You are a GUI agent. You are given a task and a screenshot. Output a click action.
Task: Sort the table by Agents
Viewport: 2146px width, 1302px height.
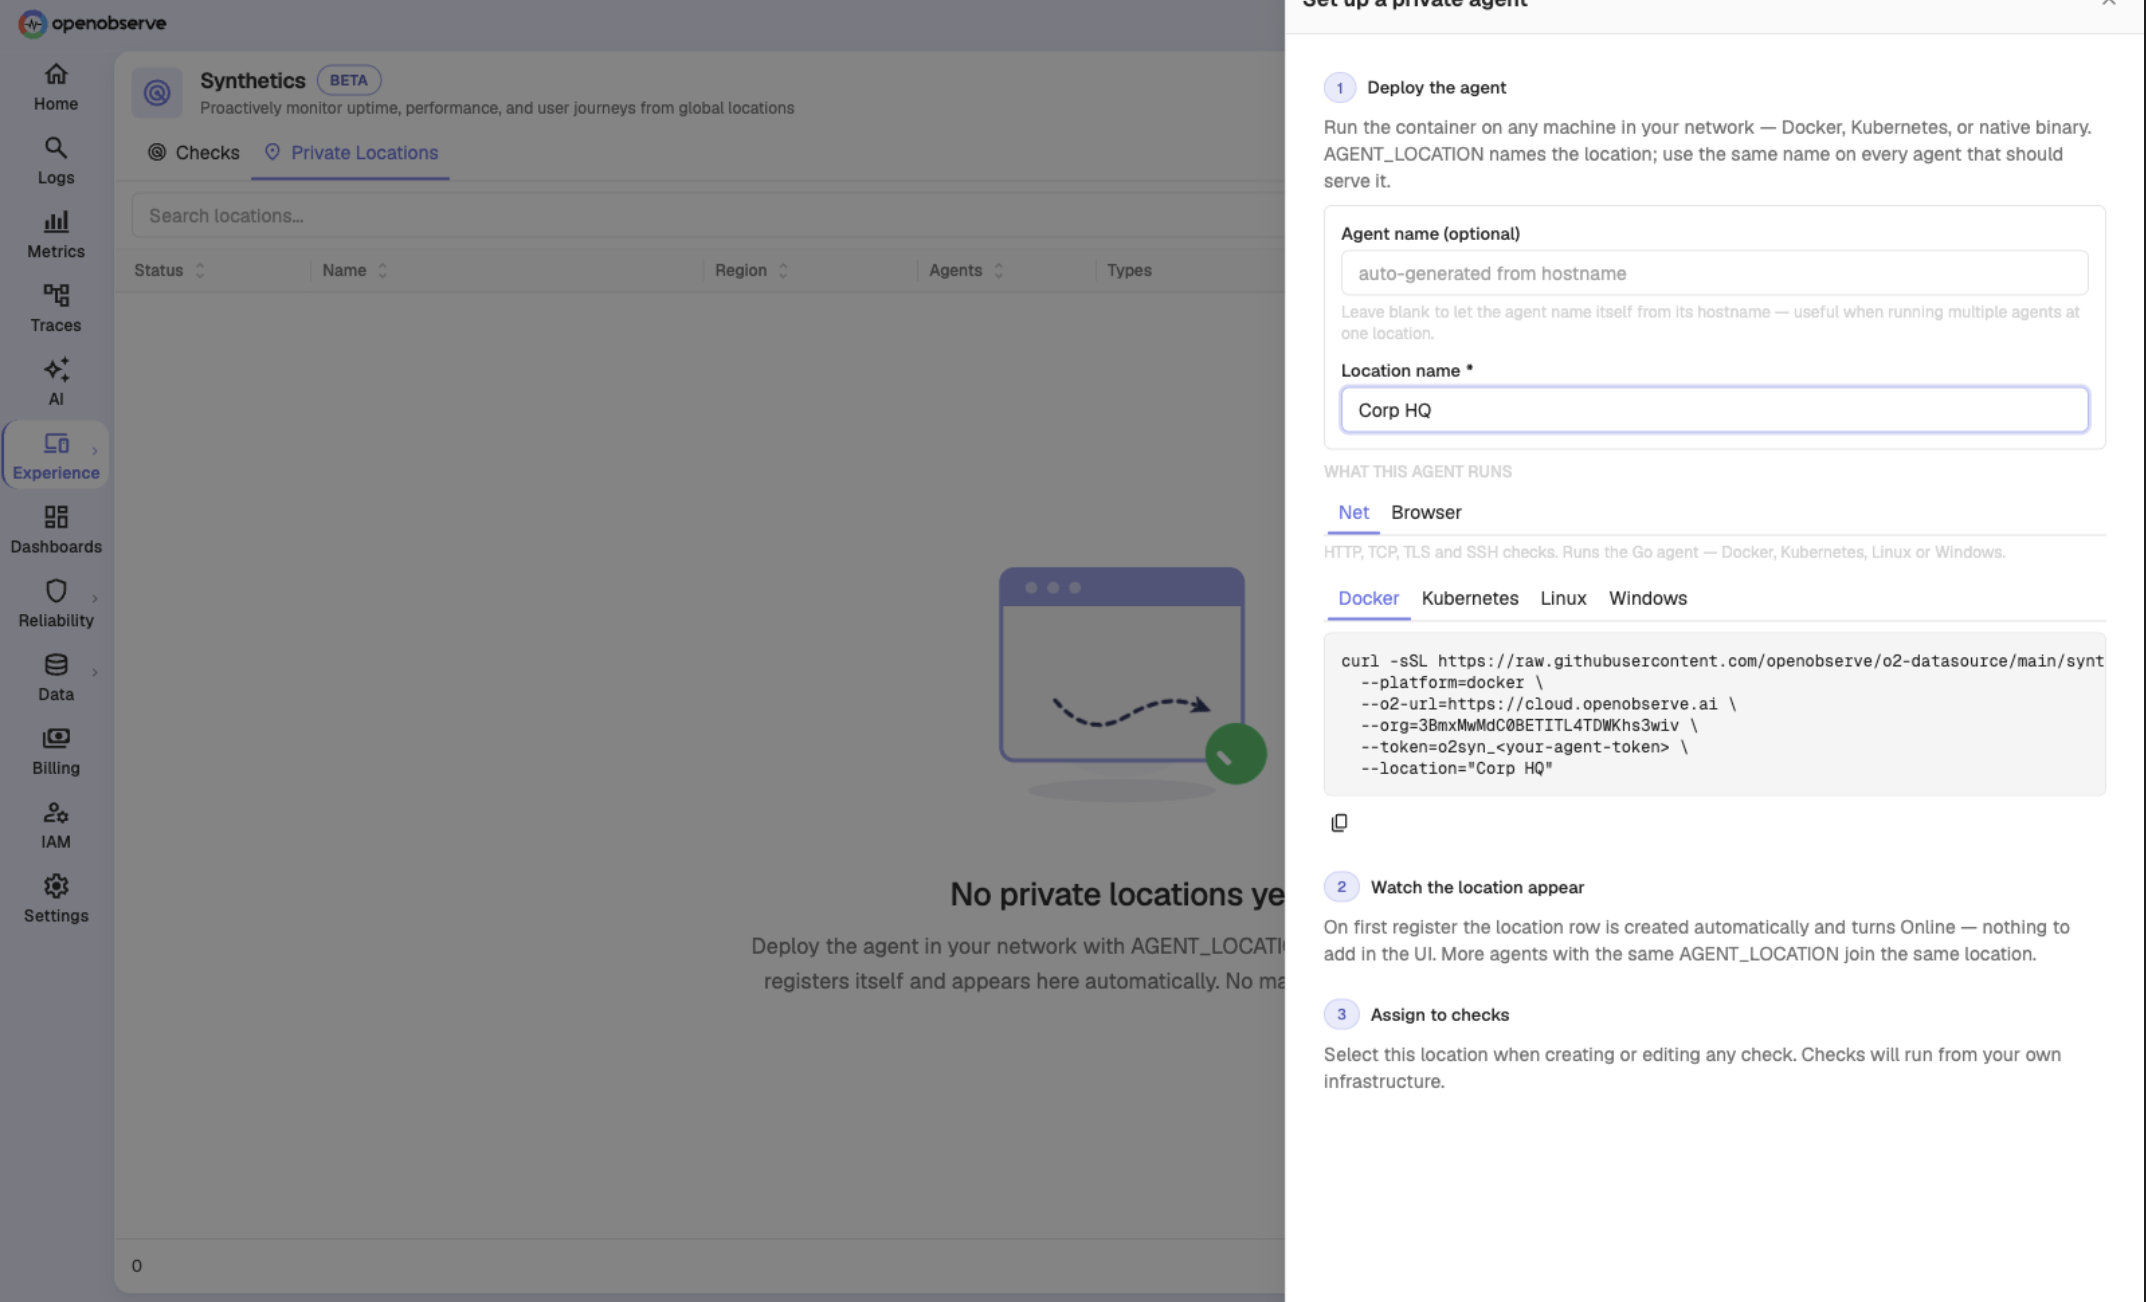(x=966, y=270)
